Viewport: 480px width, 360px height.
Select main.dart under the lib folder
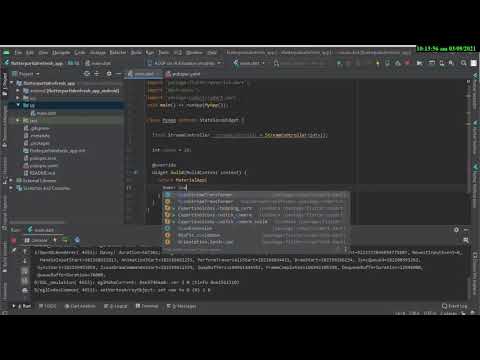click(43, 113)
